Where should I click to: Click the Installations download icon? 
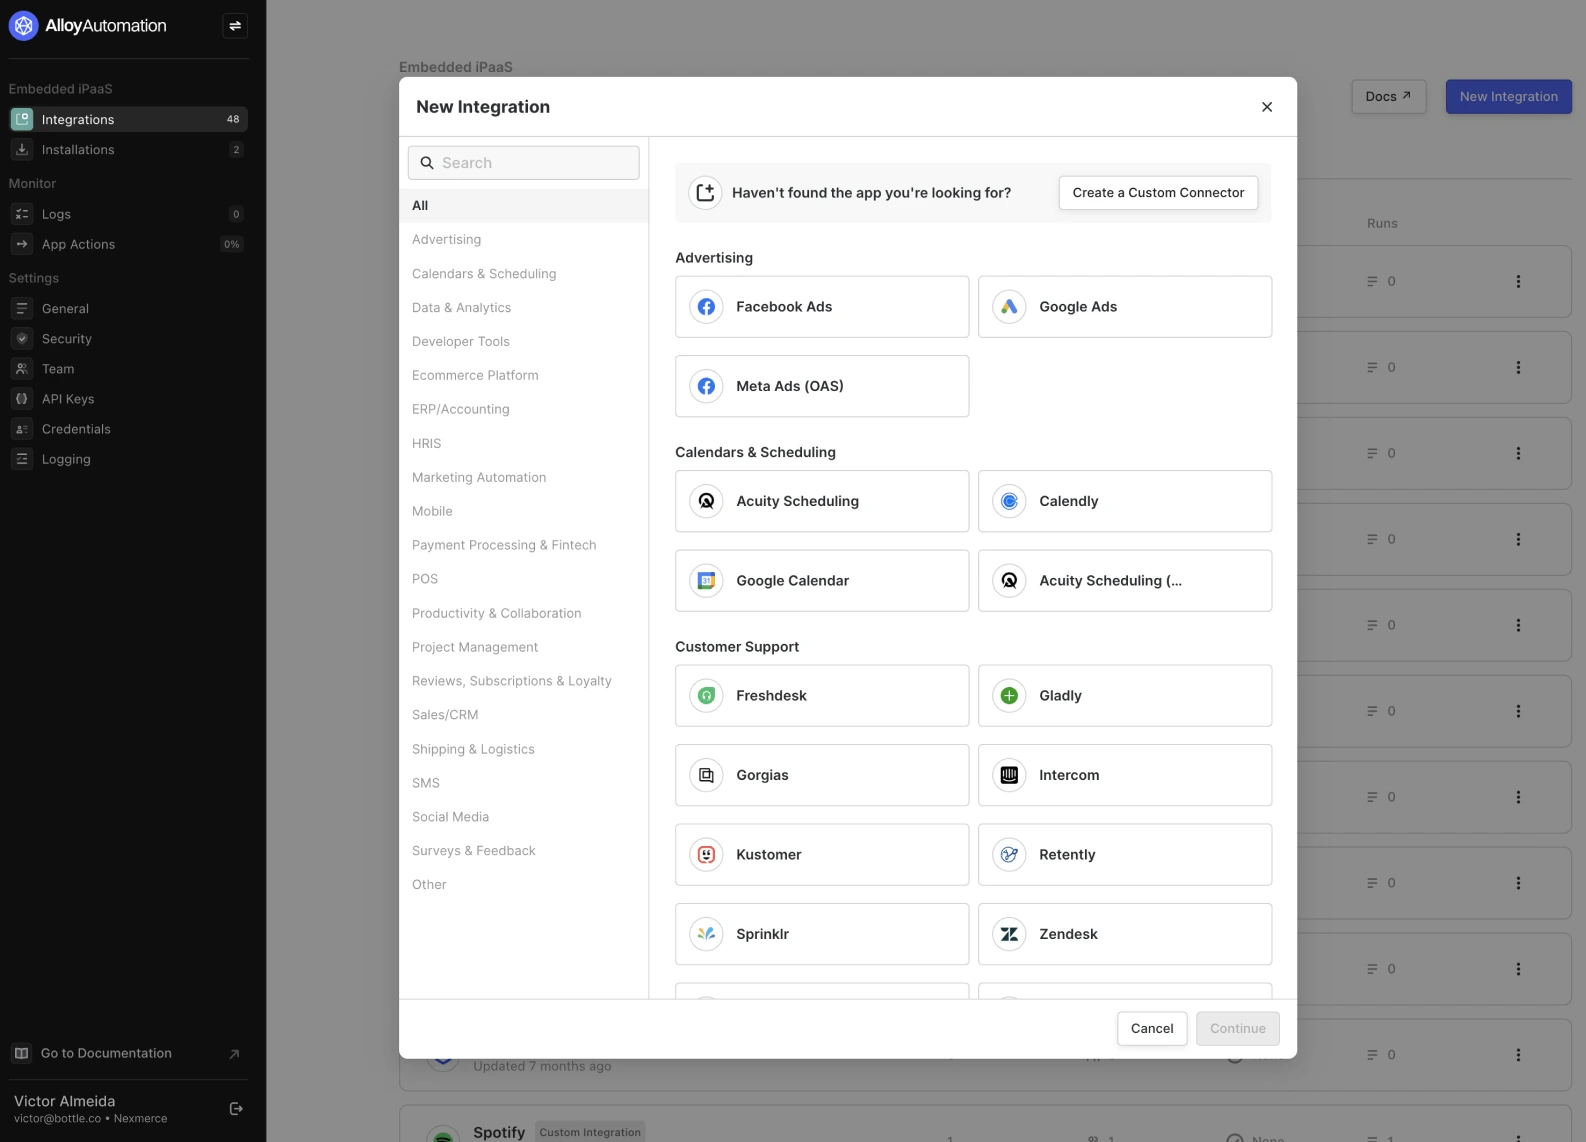[22, 150]
